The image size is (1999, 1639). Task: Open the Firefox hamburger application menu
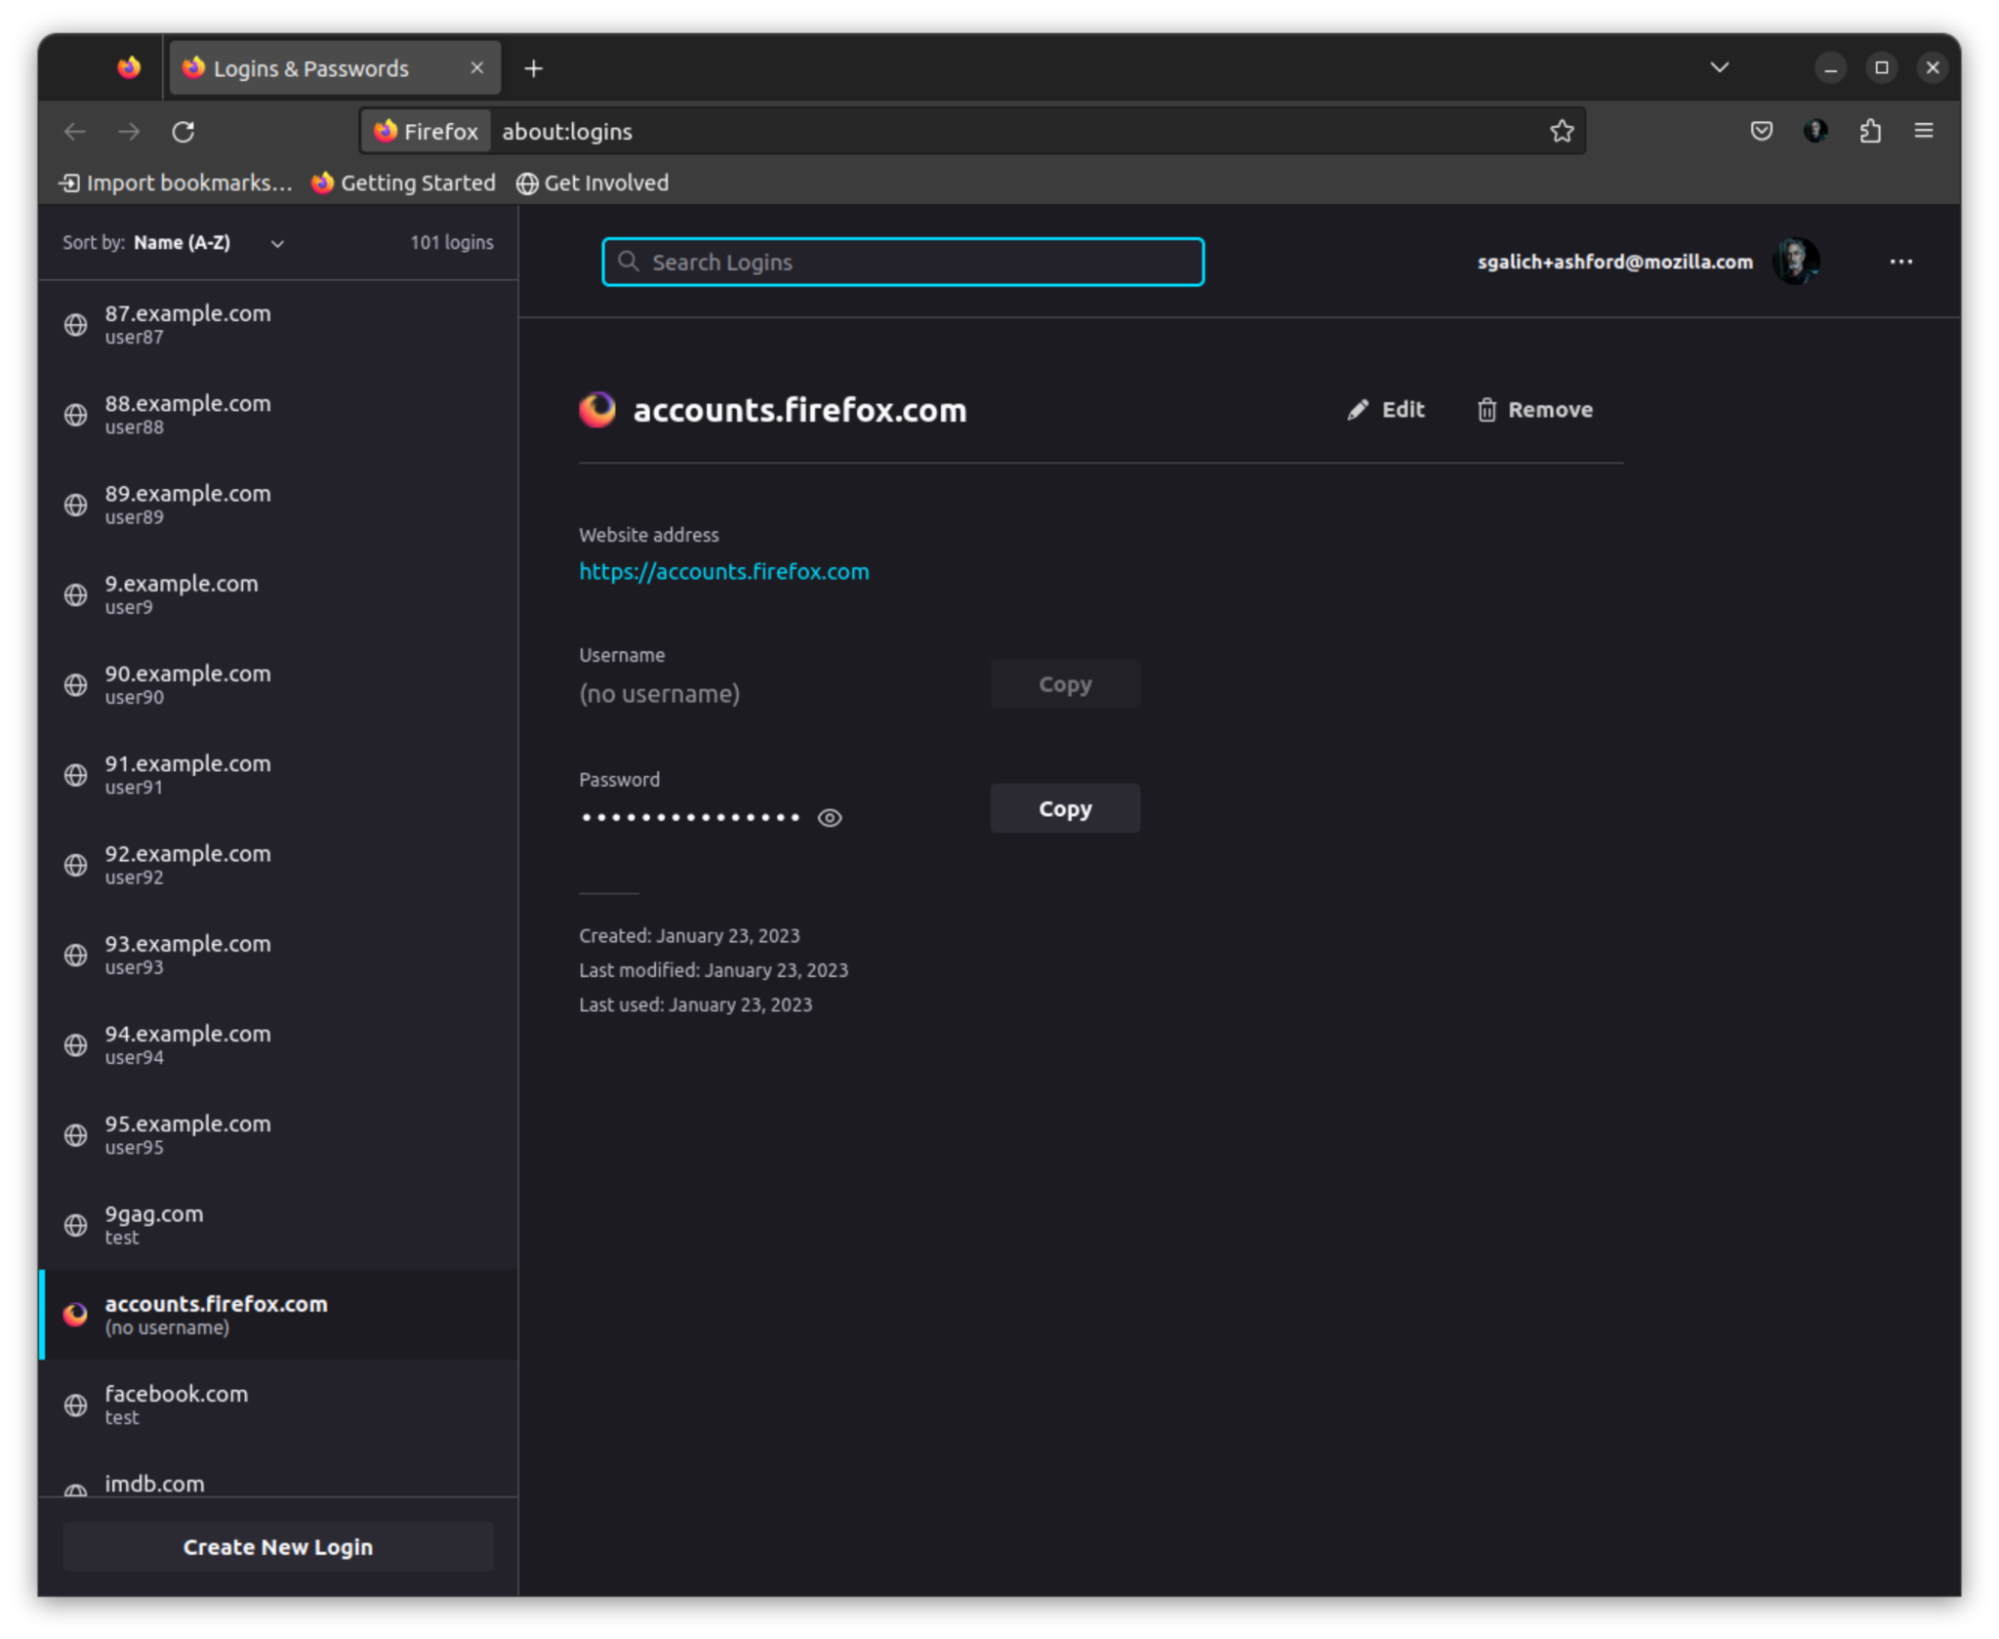[x=1923, y=131]
